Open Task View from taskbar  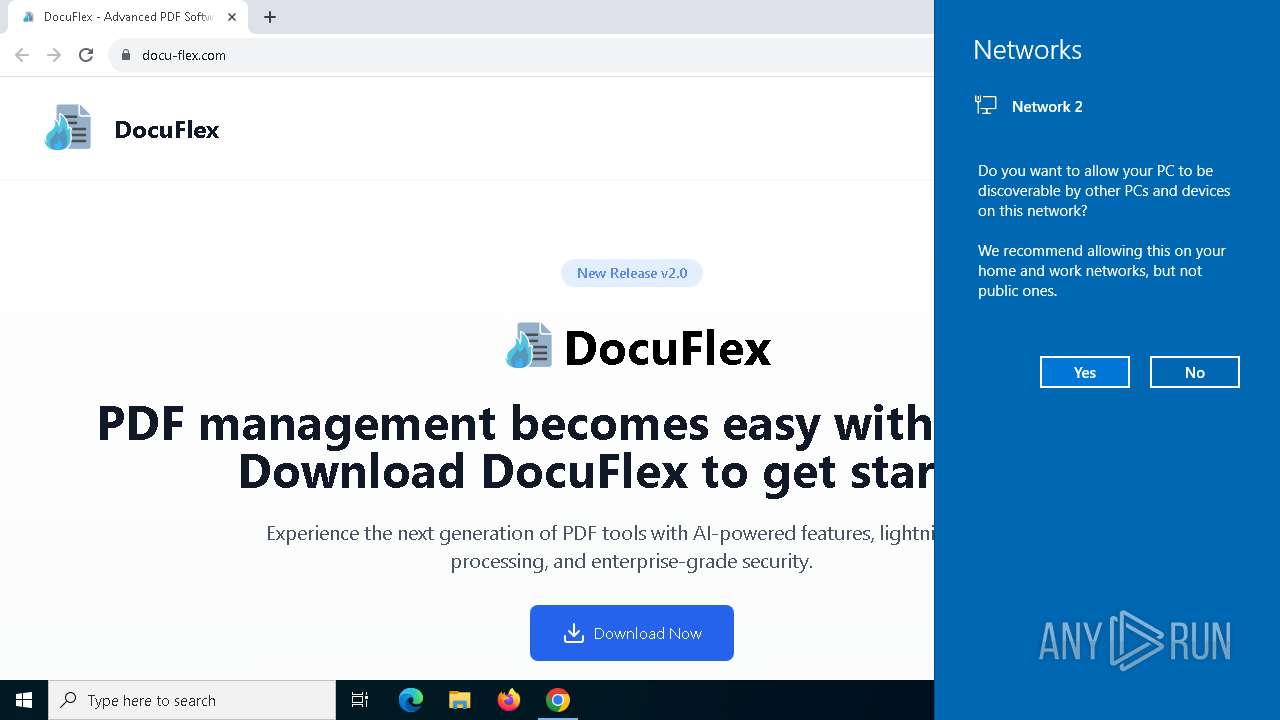pos(360,700)
